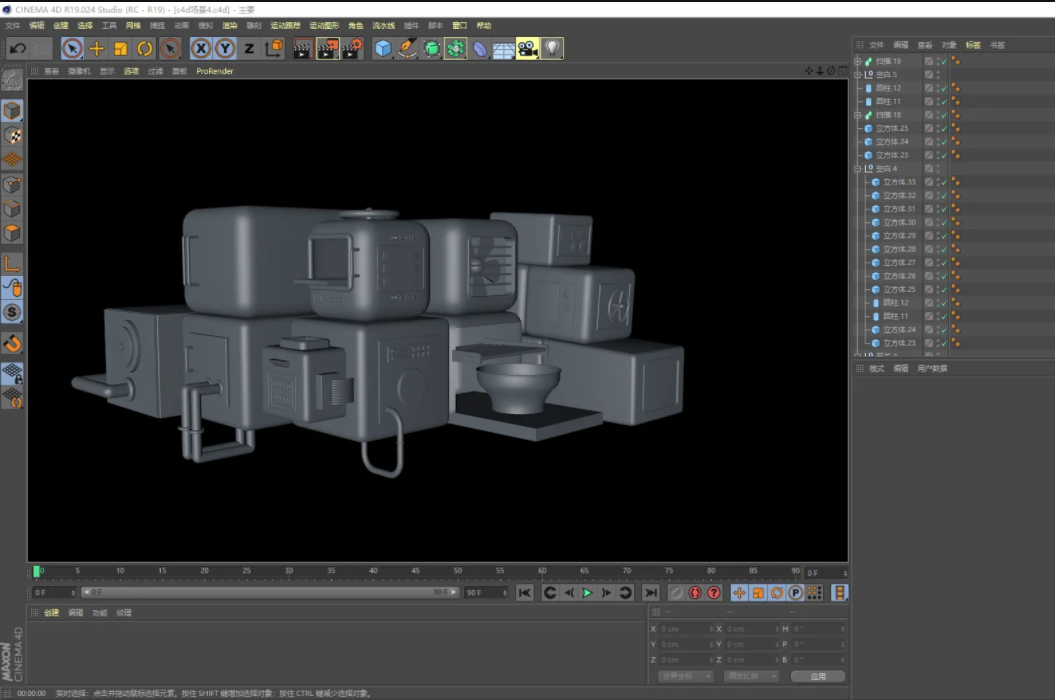Toggle Y axis lock
The image size is (1055, 700).
coord(225,48)
